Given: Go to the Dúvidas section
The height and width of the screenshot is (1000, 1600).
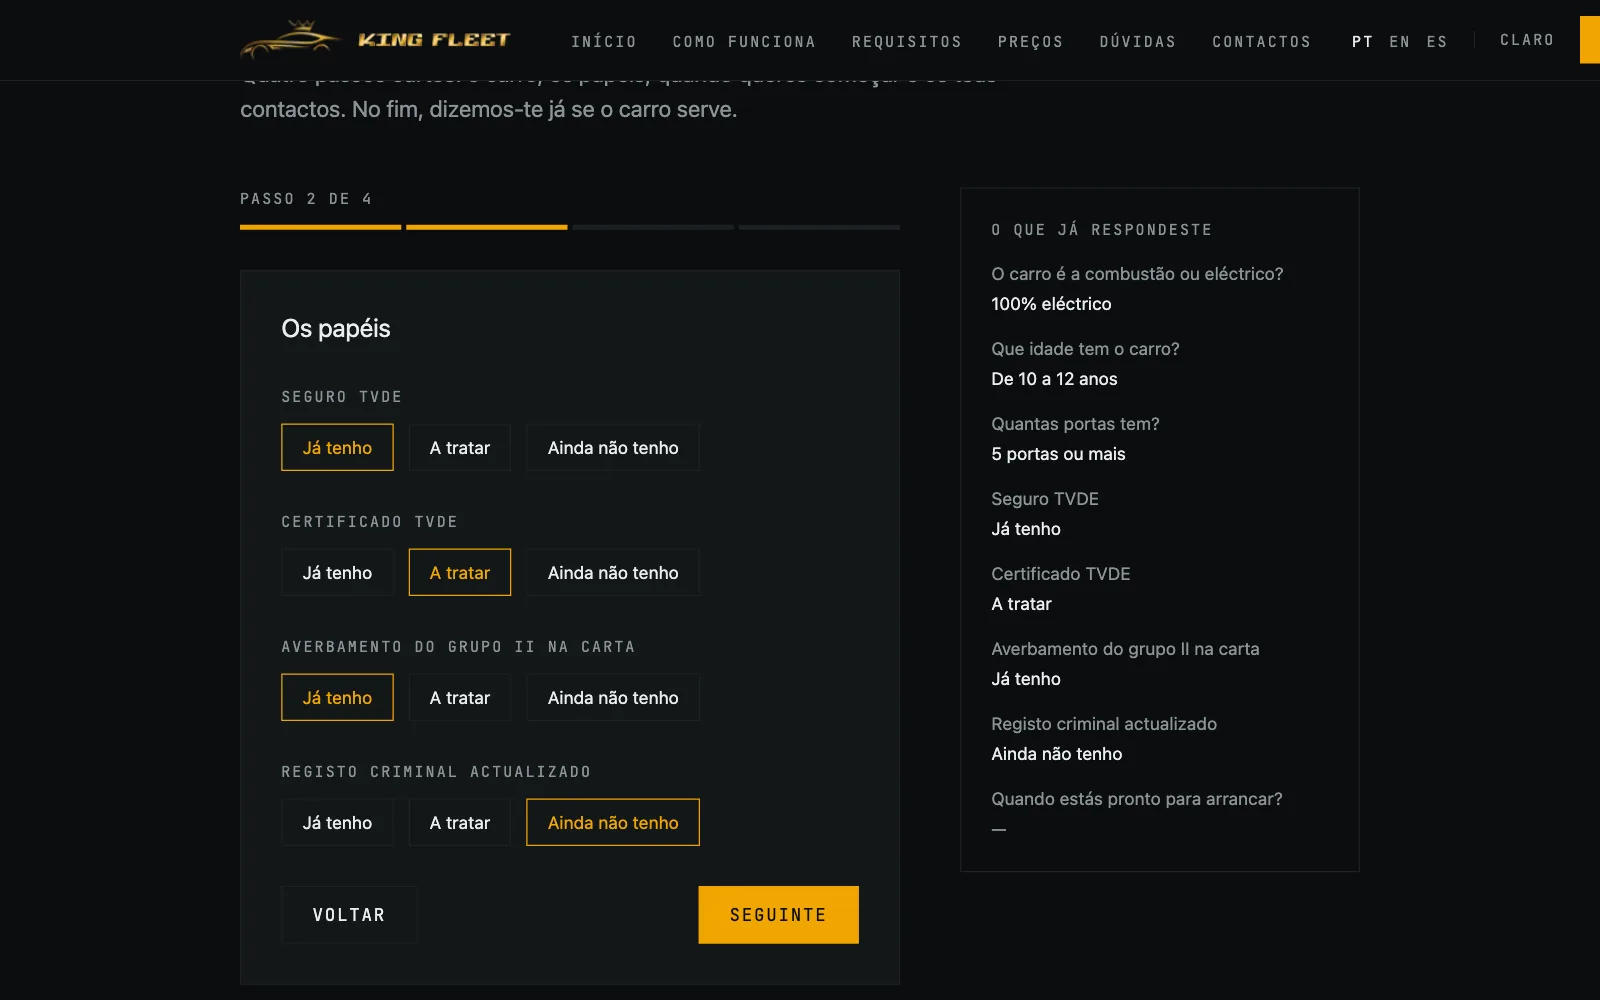Looking at the screenshot, I should (1138, 41).
